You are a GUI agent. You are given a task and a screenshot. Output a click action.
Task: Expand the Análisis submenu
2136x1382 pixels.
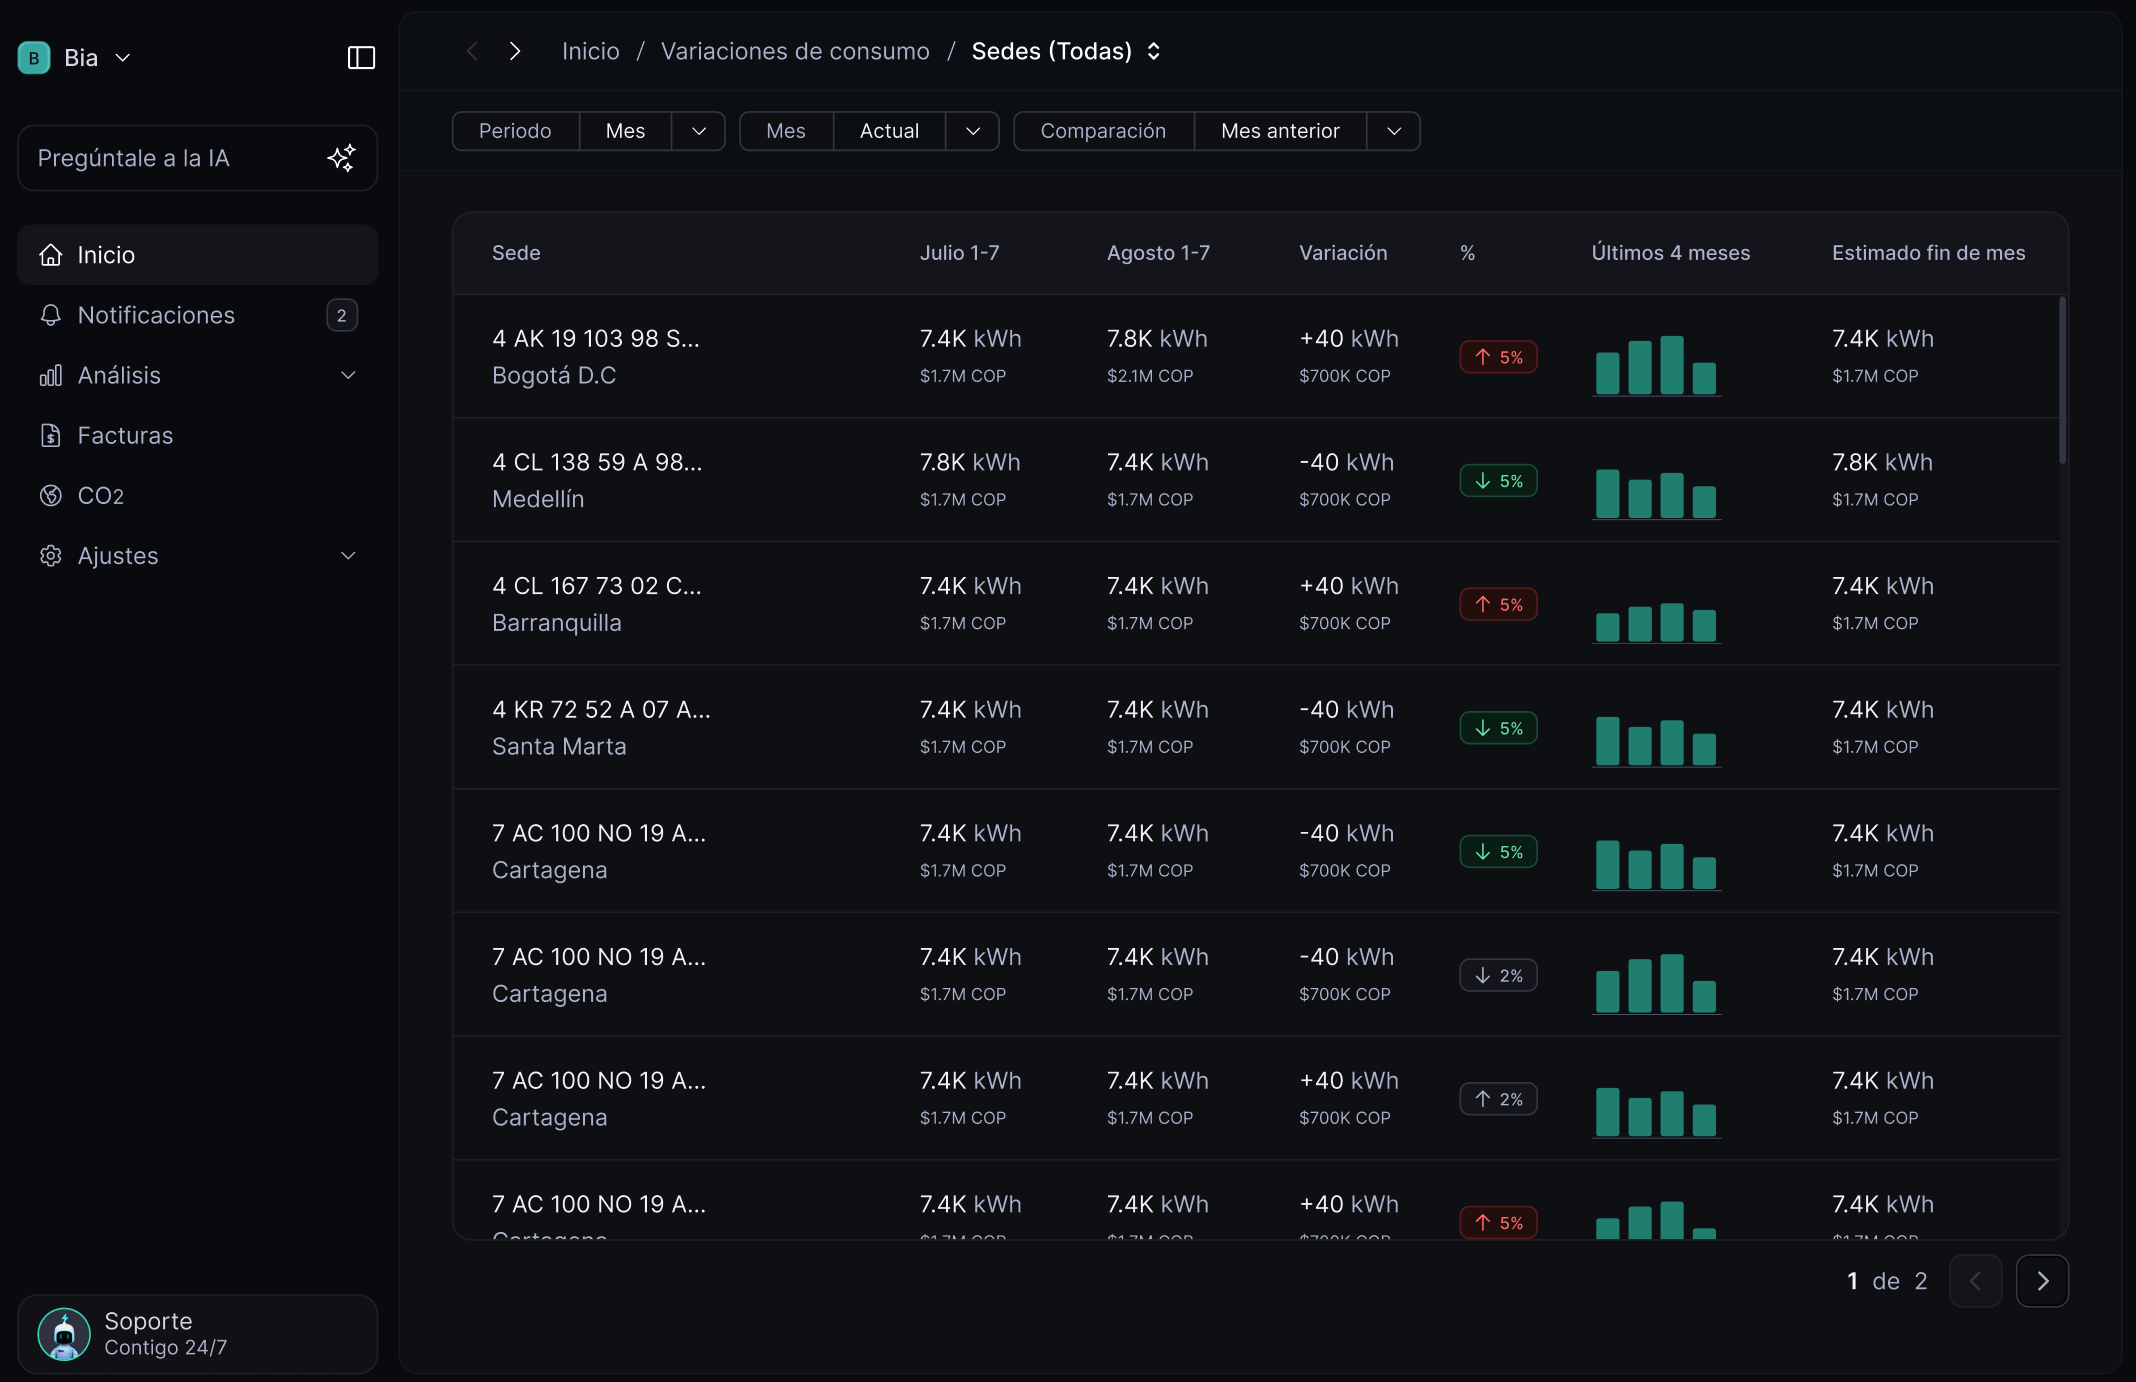coord(348,375)
